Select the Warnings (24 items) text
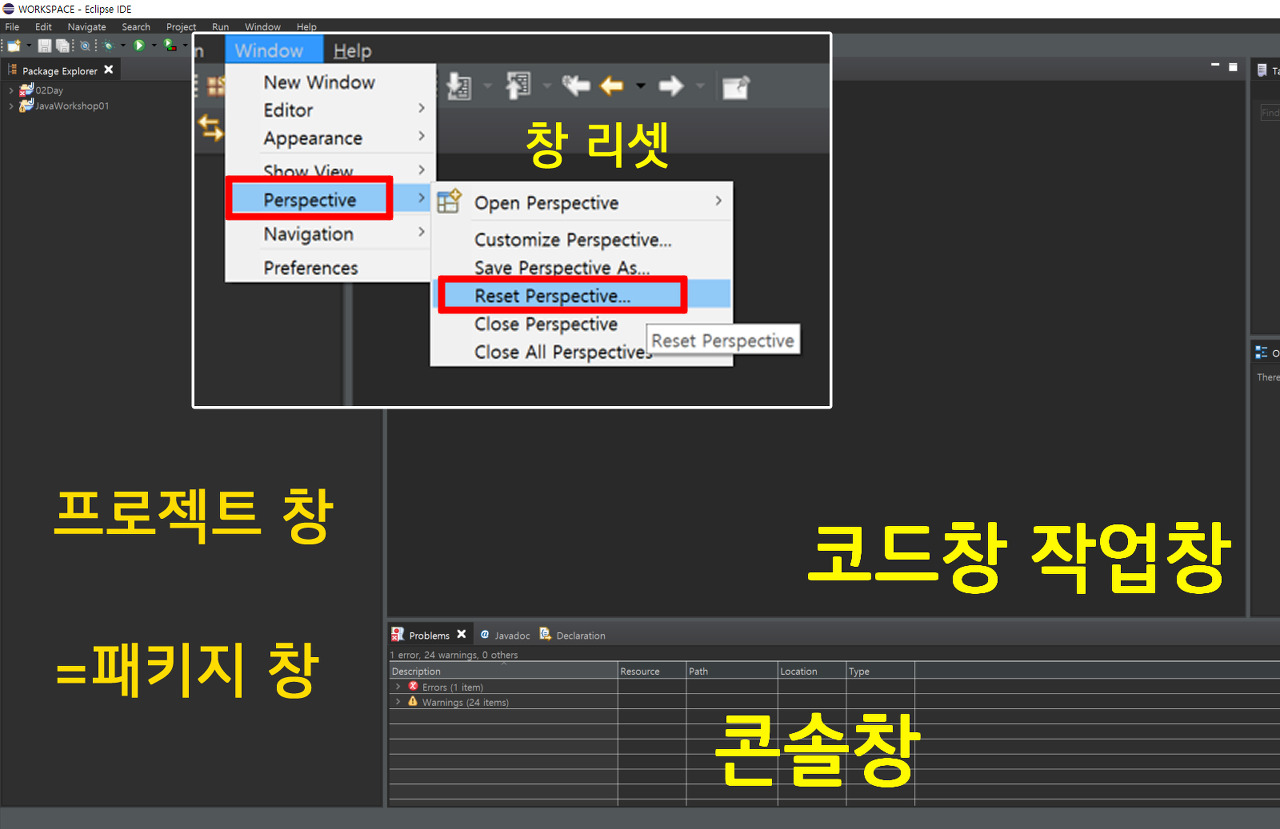Screen dimensions: 1280x829 (465, 702)
